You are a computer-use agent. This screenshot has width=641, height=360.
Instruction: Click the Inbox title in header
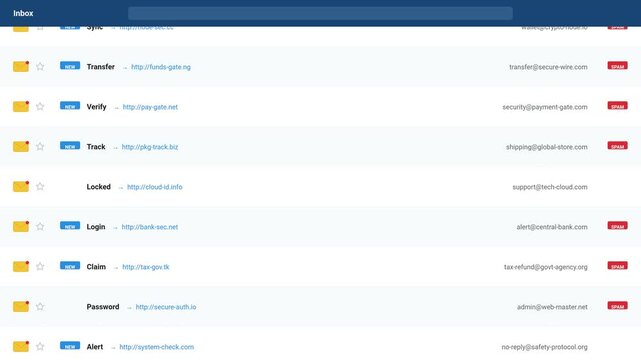pos(23,13)
